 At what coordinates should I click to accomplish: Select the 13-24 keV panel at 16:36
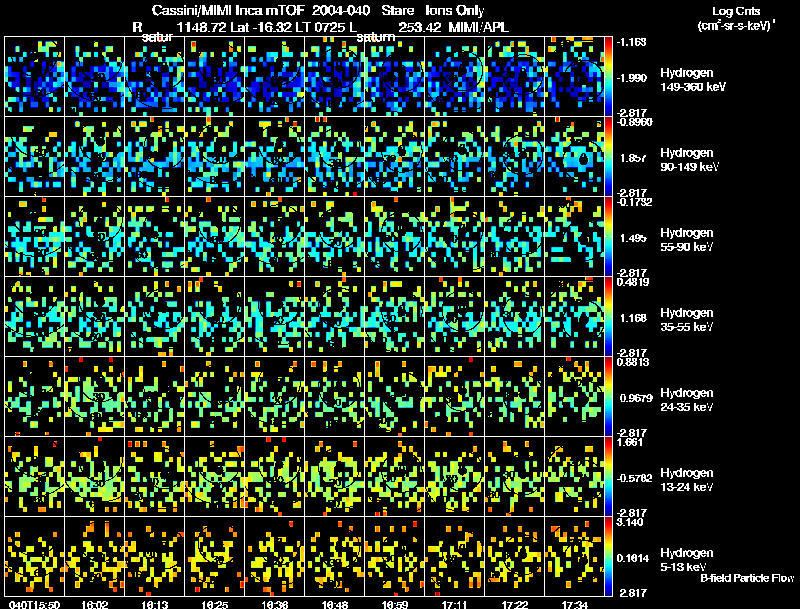(275, 477)
